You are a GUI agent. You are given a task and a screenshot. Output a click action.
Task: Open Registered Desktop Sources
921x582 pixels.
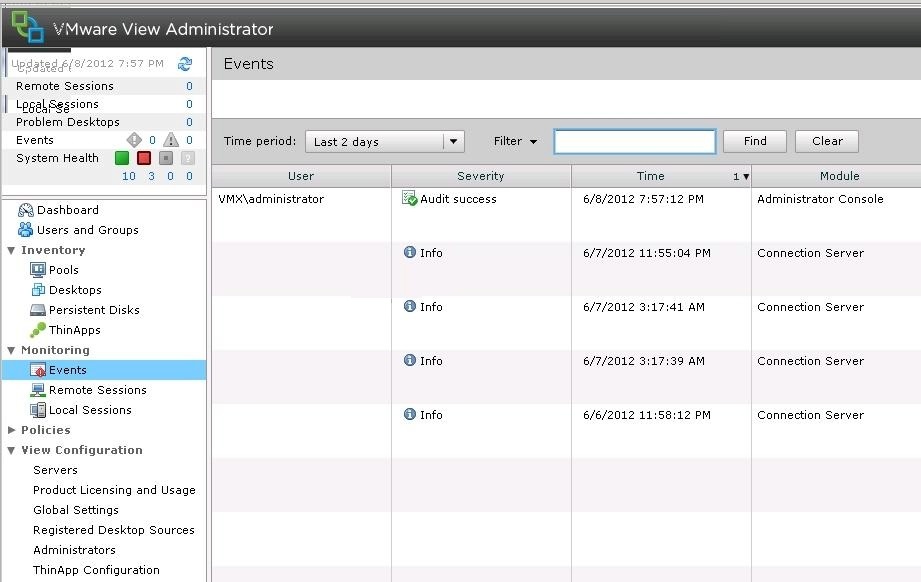(x=113, y=530)
